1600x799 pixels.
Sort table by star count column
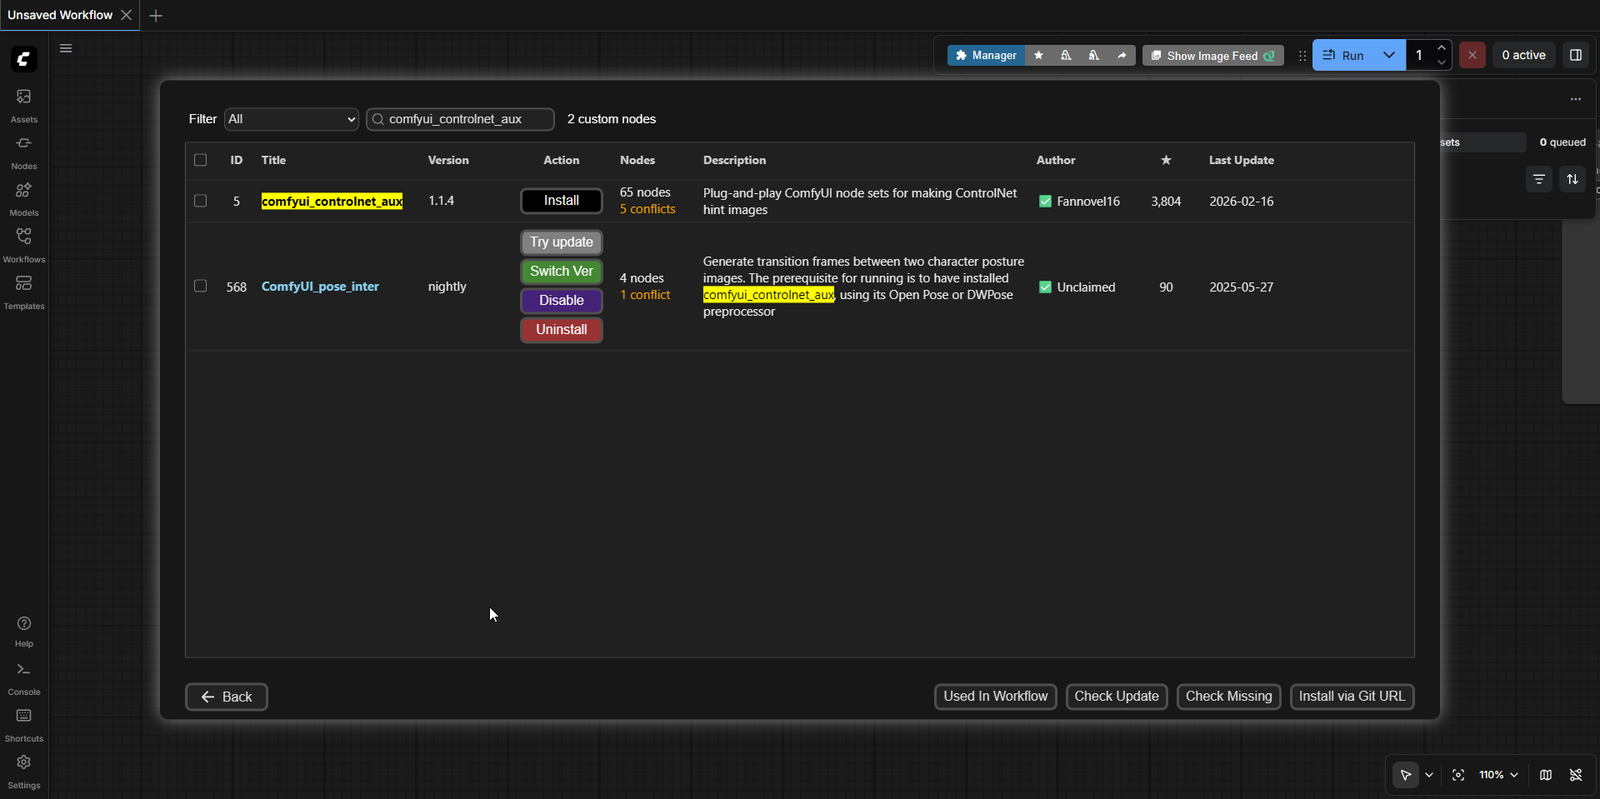pos(1166,160)
